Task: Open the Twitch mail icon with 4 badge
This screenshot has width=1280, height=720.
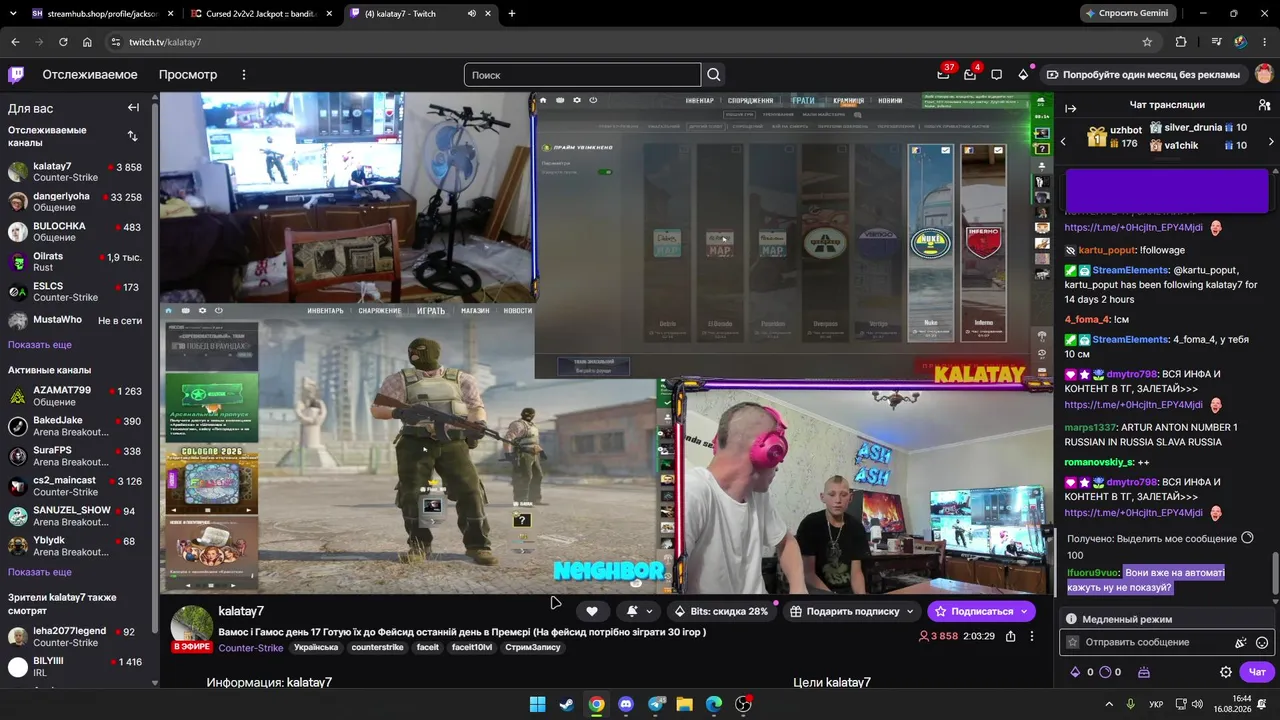Action: [970, 75]
